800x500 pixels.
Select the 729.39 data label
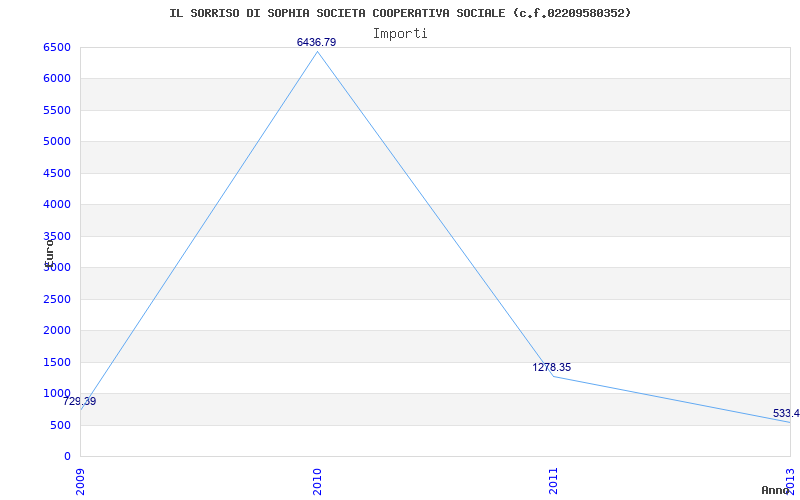click(x=80, y=402)
